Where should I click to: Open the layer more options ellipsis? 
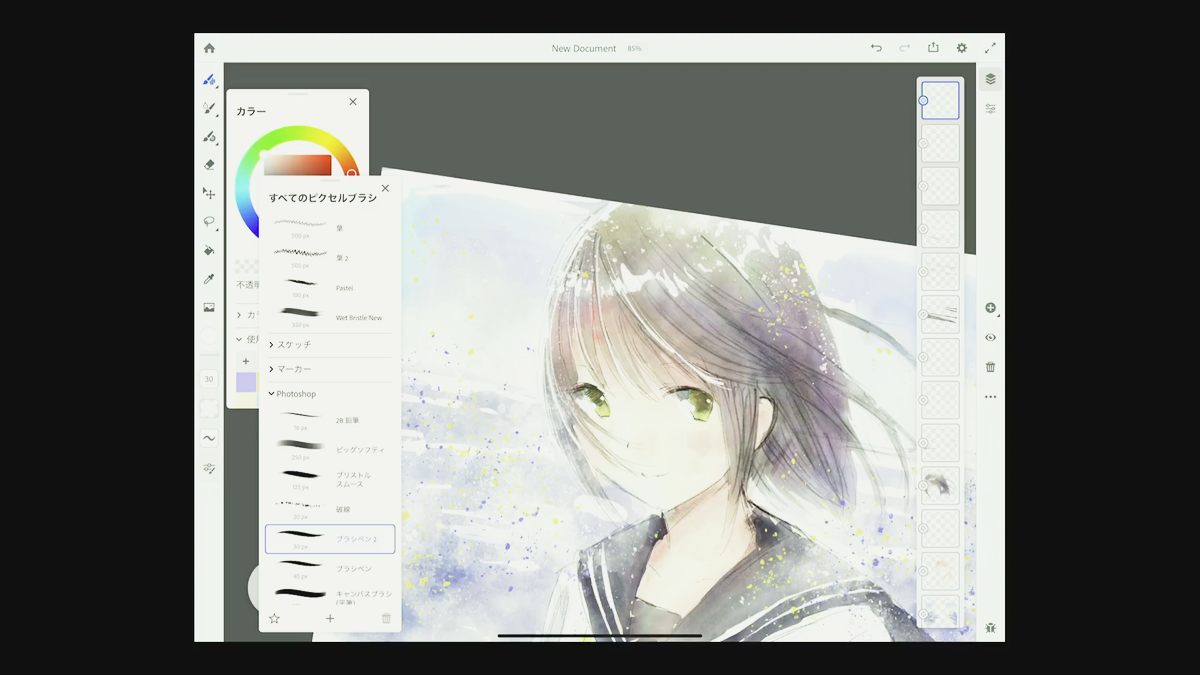click(x=990, y=397)
